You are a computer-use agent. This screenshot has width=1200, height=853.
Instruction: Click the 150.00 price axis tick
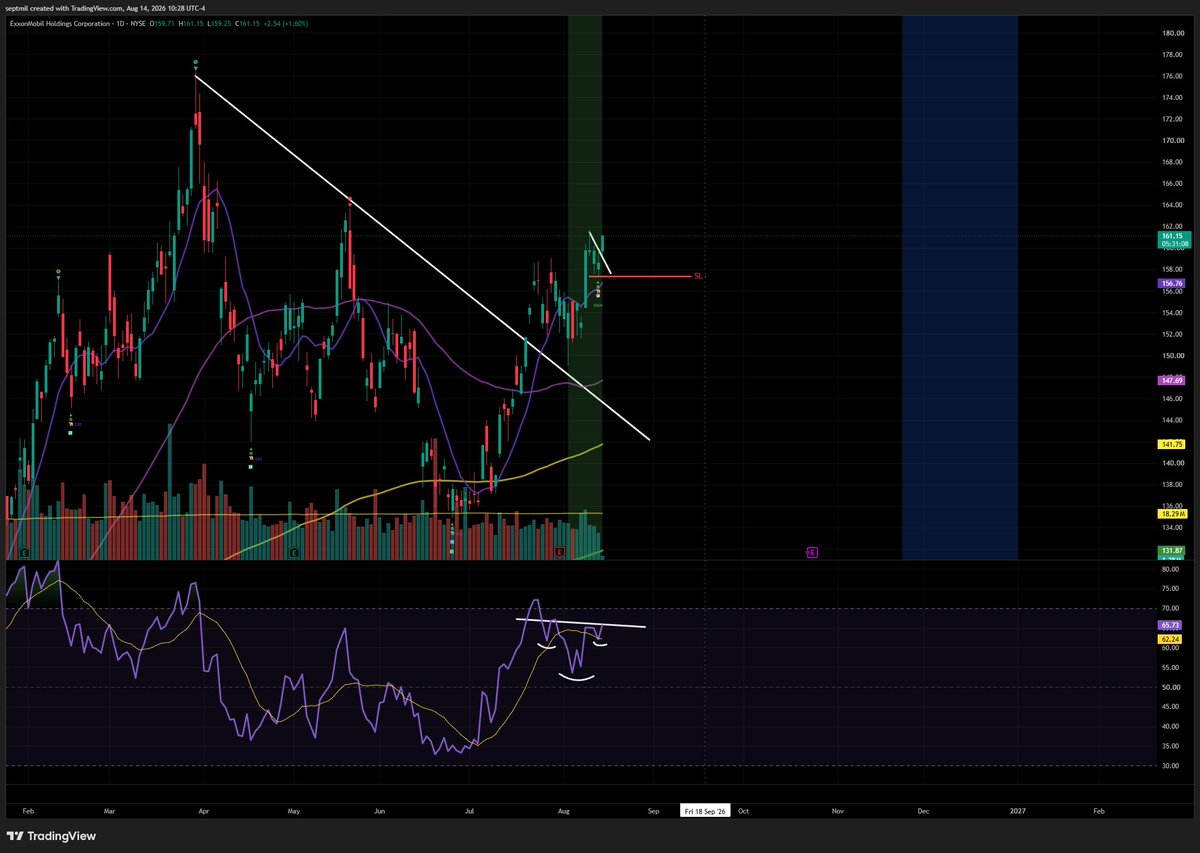pos(1172,355)
